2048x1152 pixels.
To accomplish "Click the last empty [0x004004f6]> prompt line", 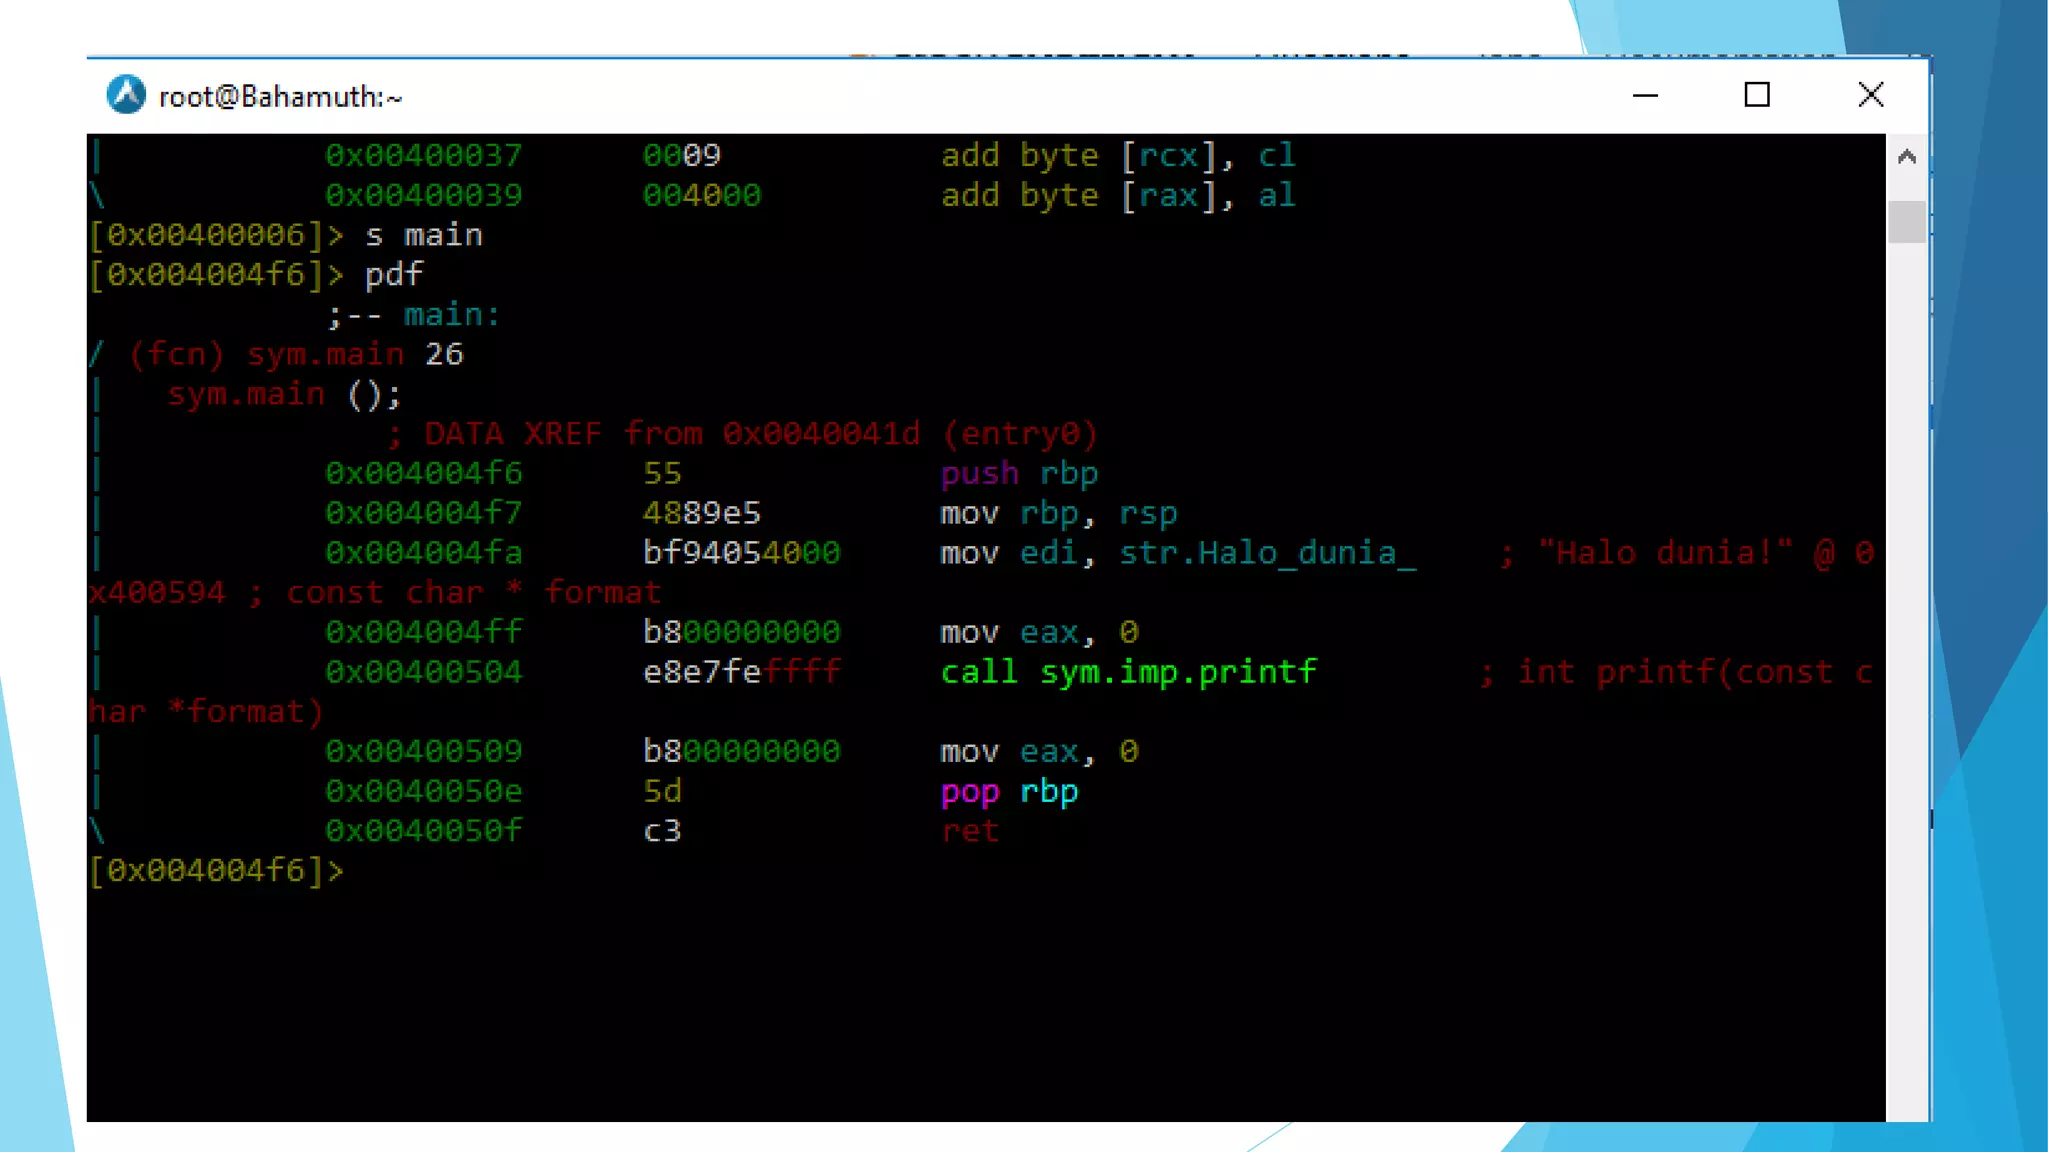I will pos(216,871).
